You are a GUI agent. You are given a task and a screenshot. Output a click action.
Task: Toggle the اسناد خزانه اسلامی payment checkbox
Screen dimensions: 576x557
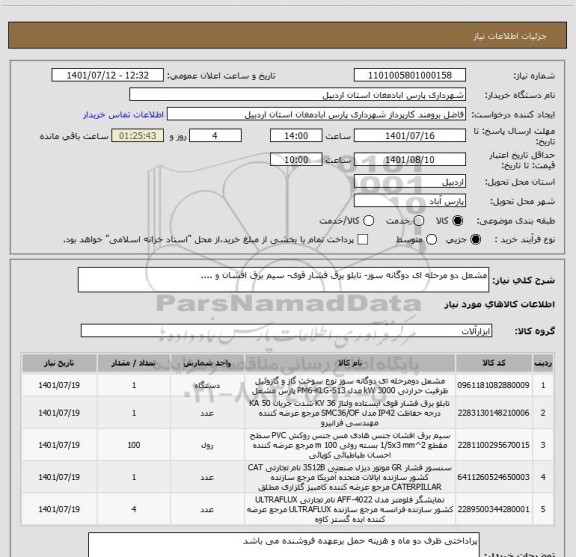(363, 240)
